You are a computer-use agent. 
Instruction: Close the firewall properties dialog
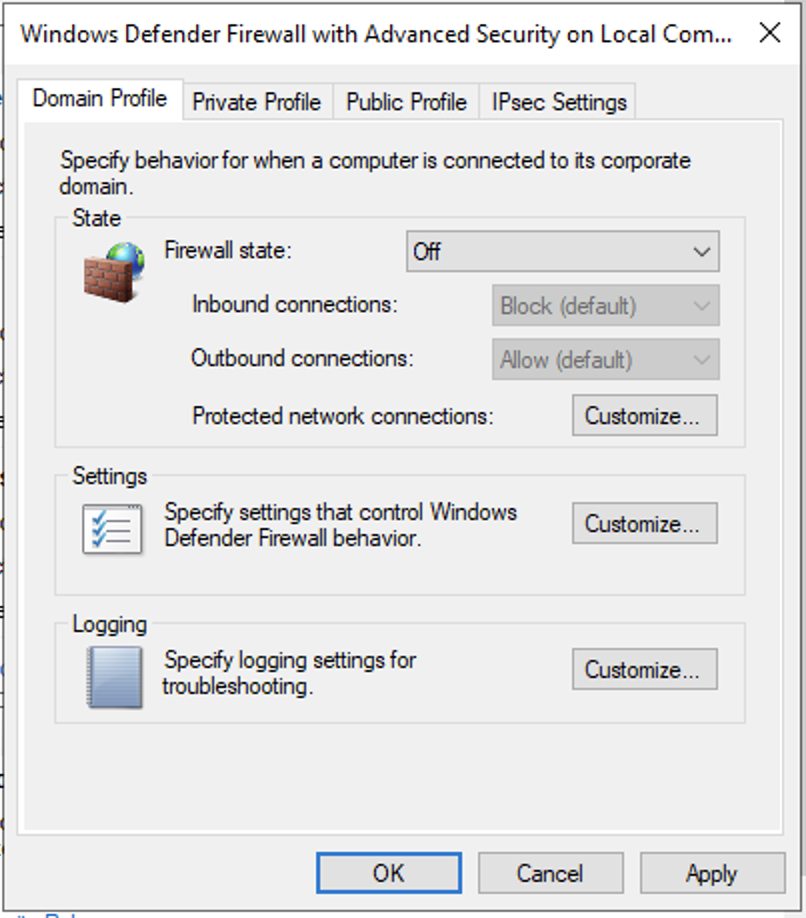[770, 33]
